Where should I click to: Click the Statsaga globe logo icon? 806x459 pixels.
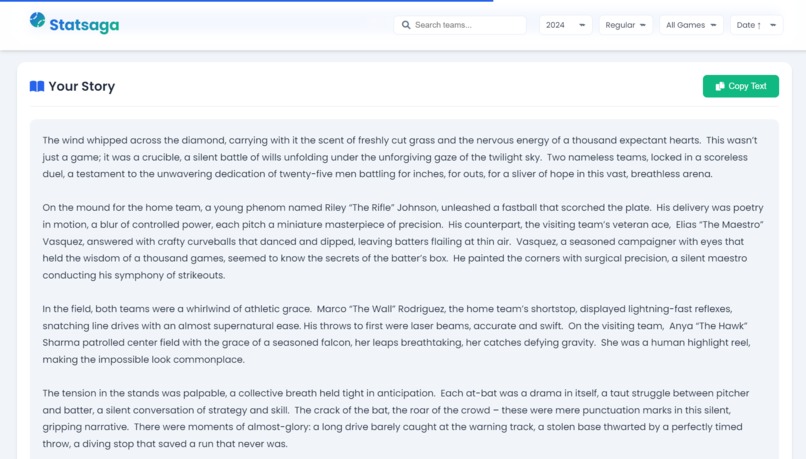37,20
